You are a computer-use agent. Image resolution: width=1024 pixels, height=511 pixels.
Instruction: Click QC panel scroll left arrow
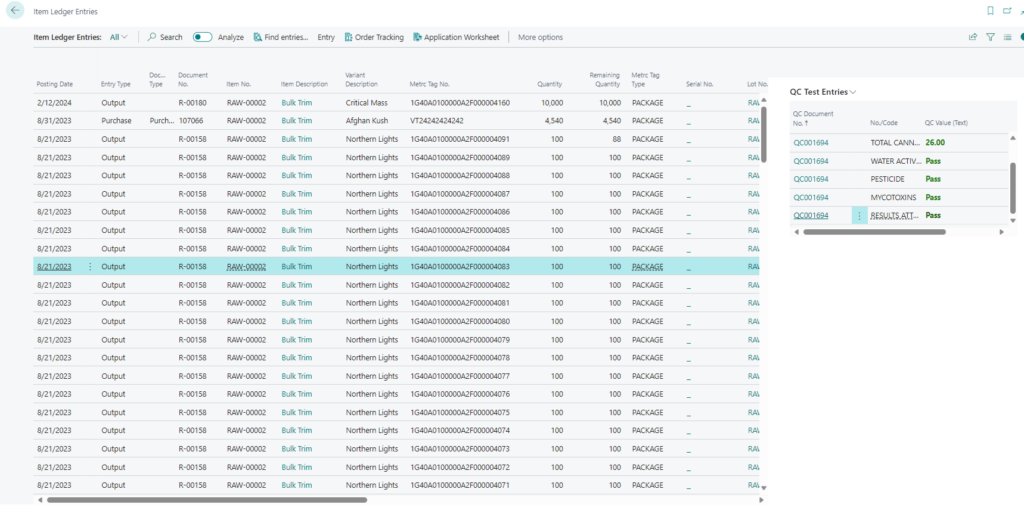click(796, 232)
